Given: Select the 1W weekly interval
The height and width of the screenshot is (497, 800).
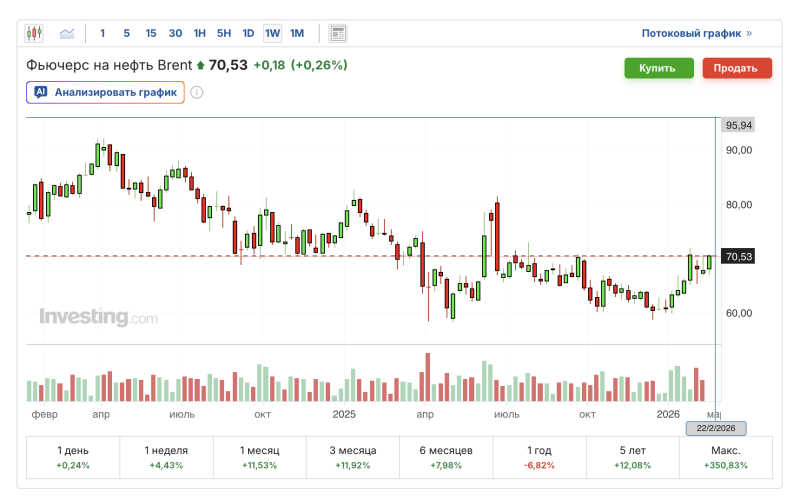Looking at the screenshot, I should 272,33.
